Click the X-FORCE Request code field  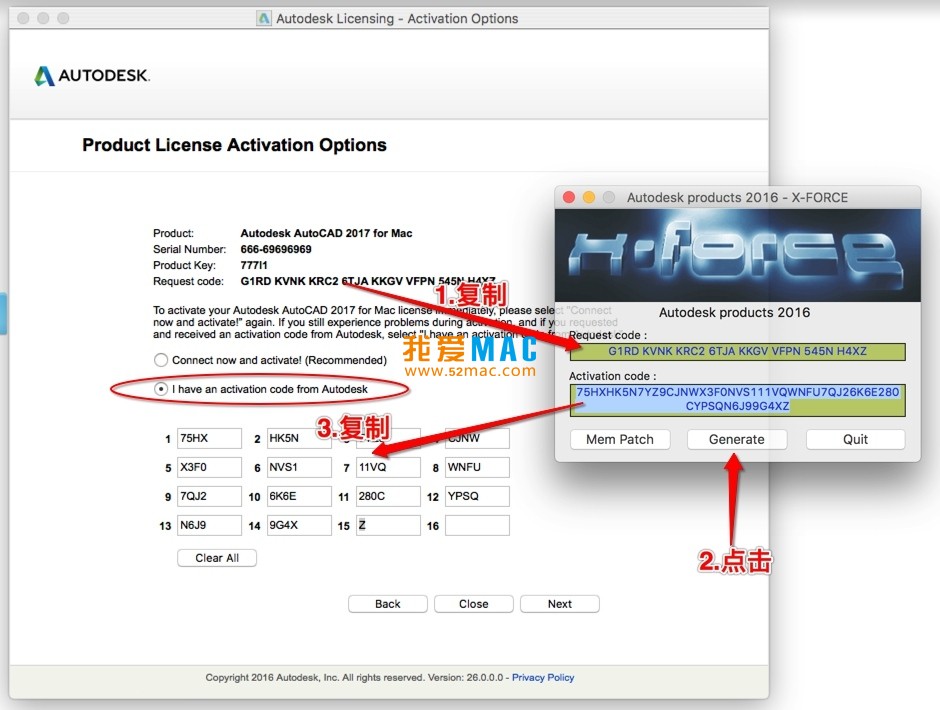click(x=737, y=351)
